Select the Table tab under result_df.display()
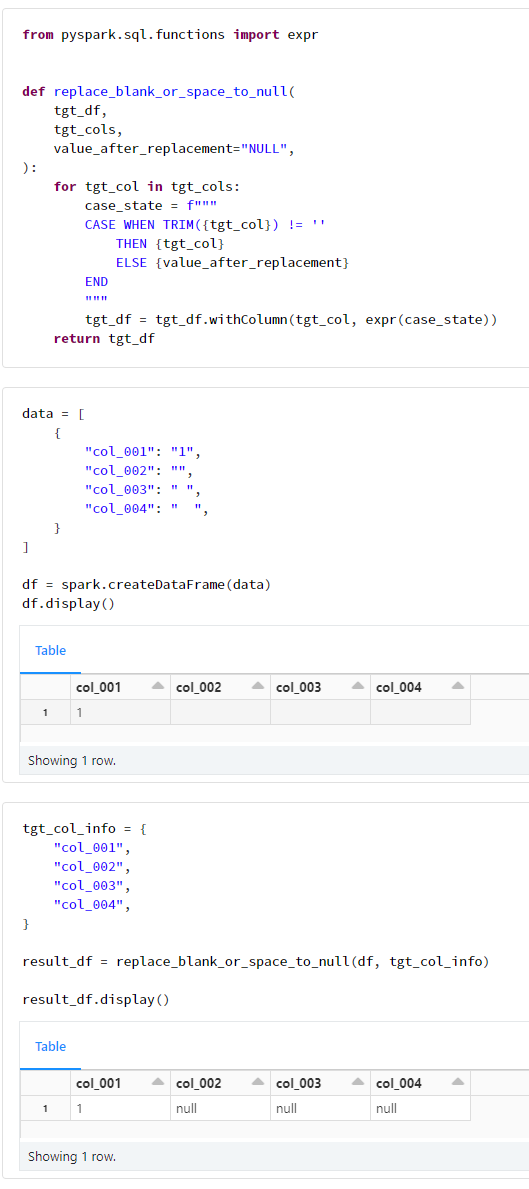529x1189 pixels. (x=50, y=1046)
